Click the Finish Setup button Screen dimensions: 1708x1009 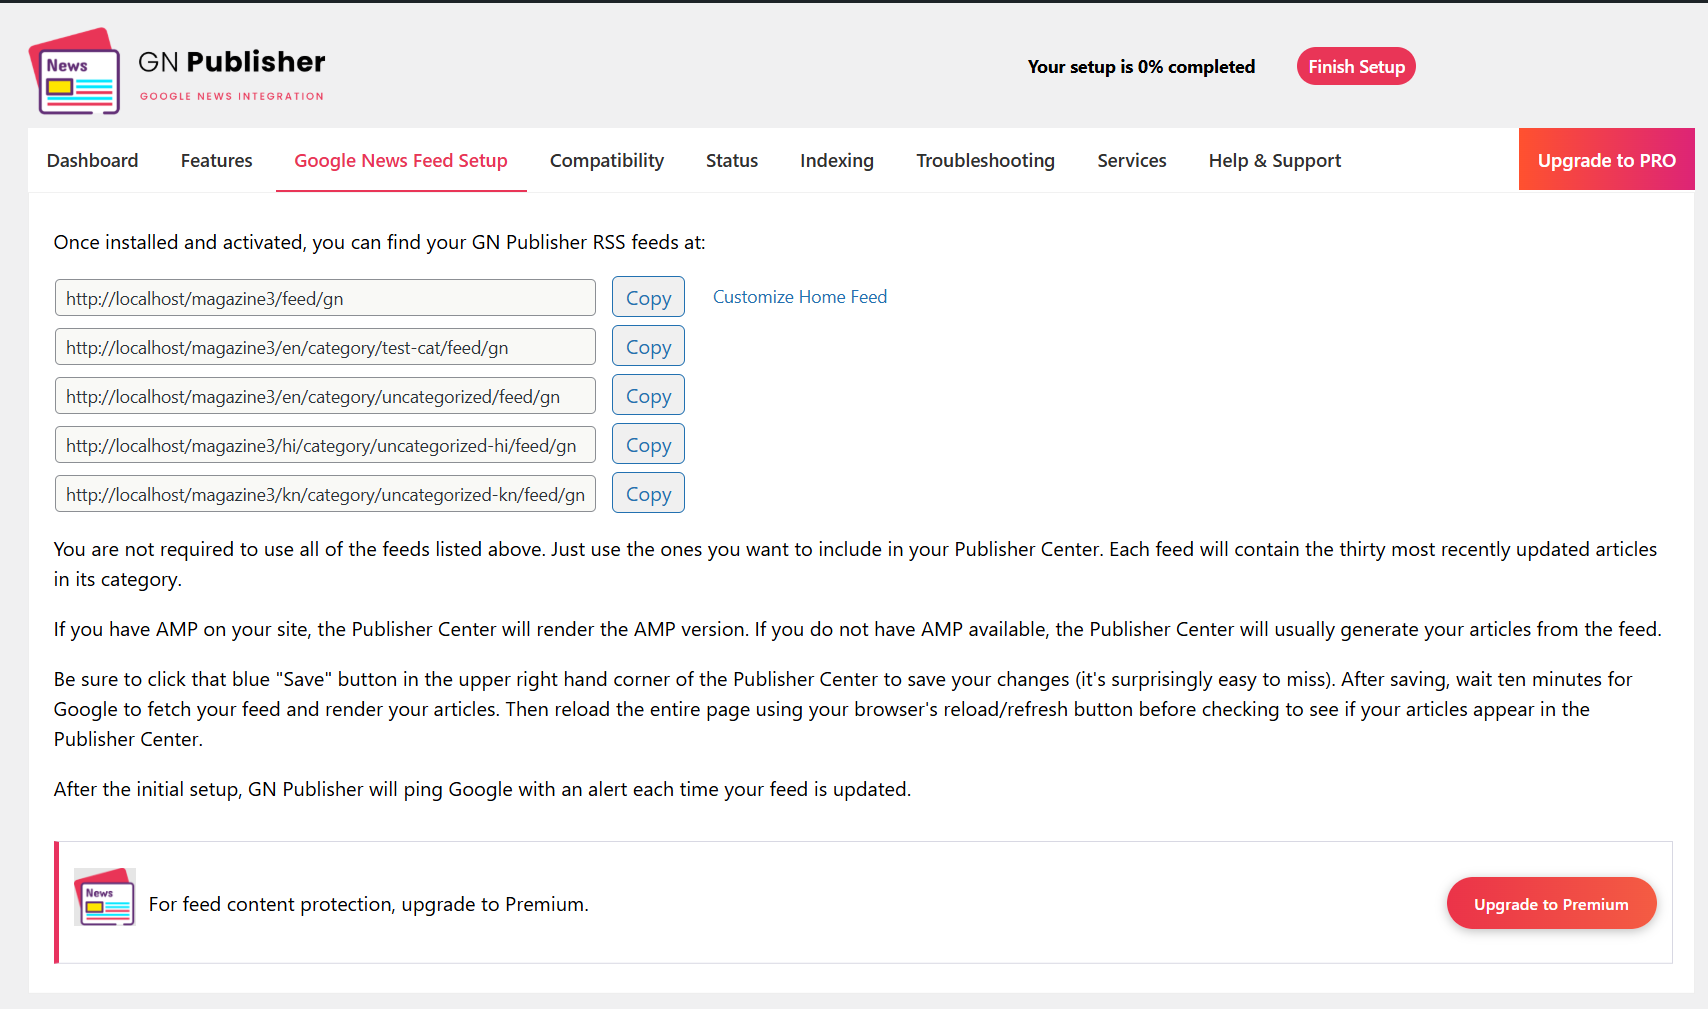click(x=1356, y=66)
